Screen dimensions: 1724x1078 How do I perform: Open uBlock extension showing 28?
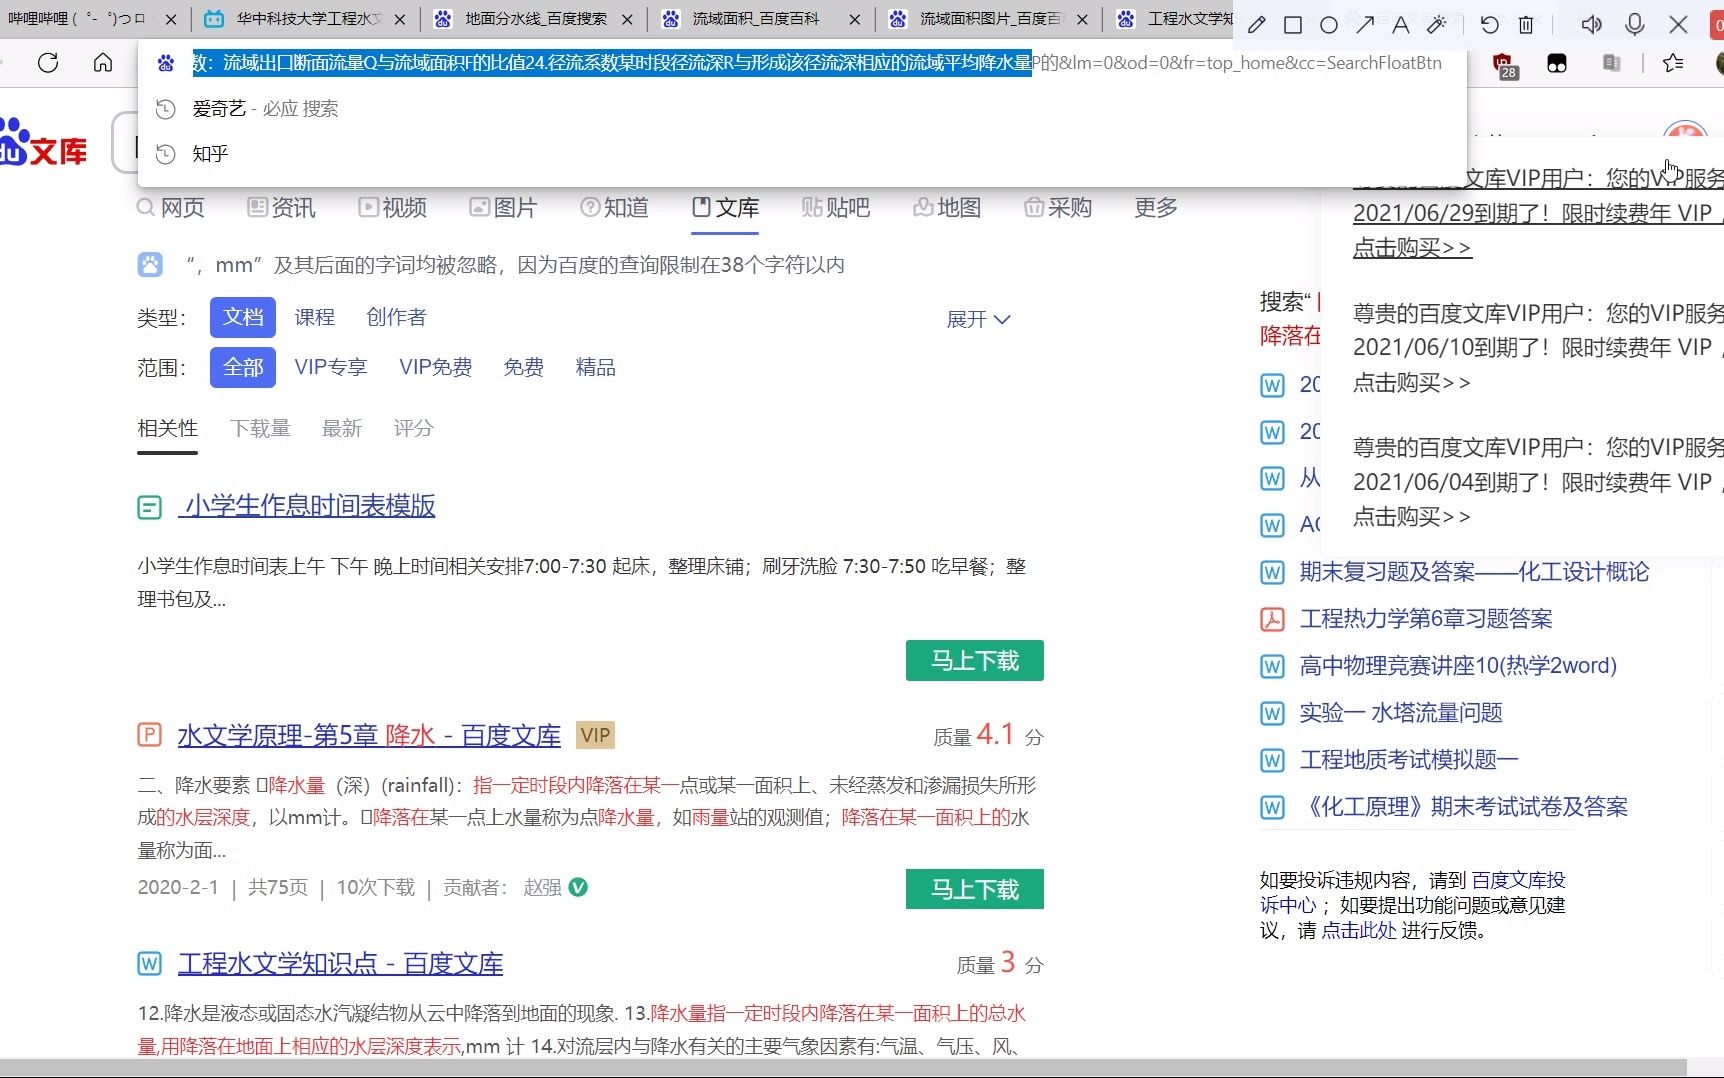point(1505,66)
